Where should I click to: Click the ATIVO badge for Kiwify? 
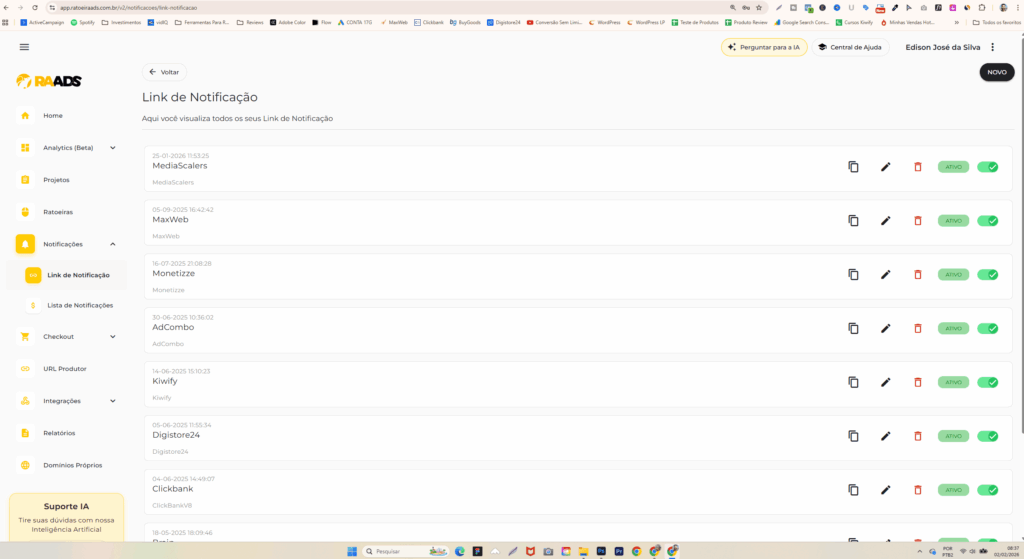pyautogui.click(x=953, y=382)
